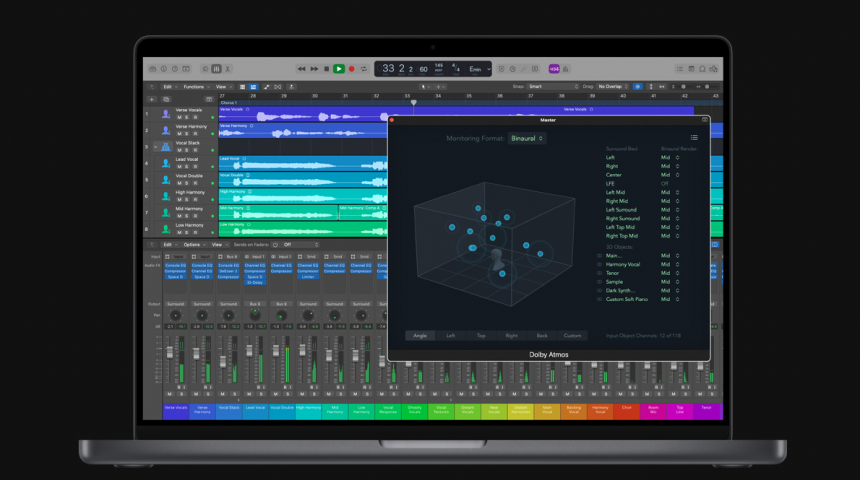Image resolution: width=860 pixels, height=480 pixels.
Task: Select the Custom view tab in Dolby Atmos
Action: [x=572, y=336]
